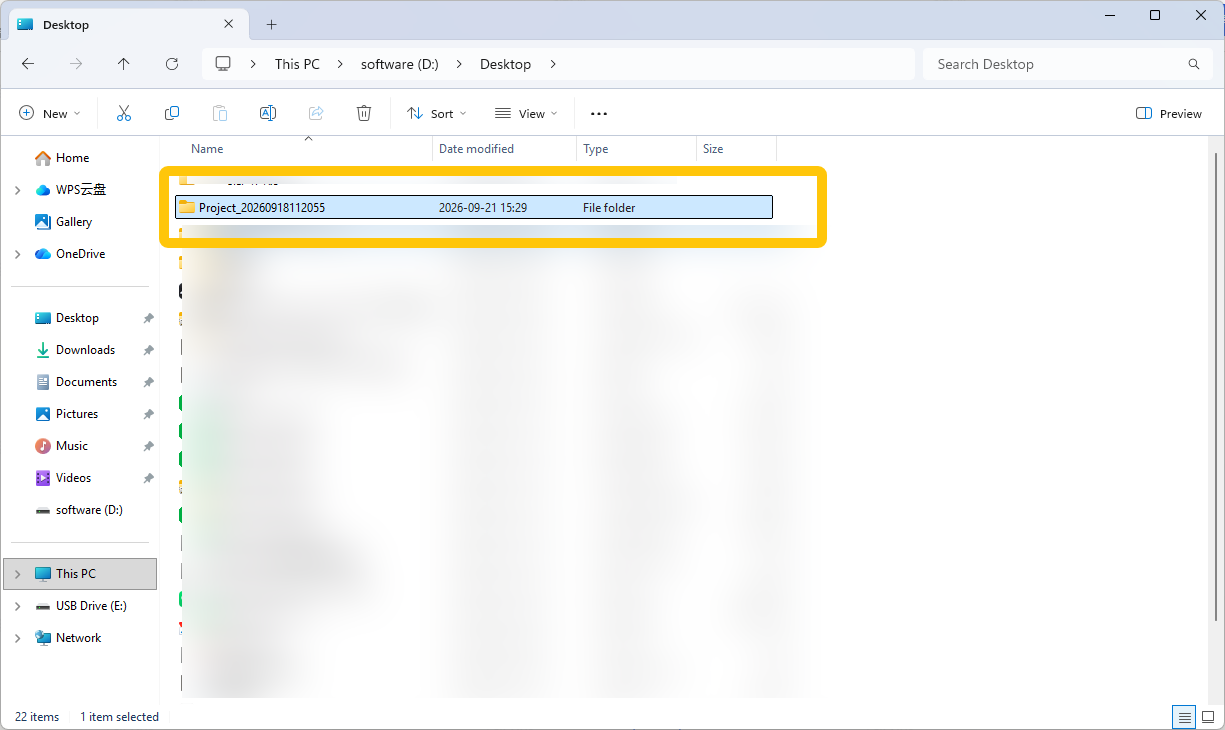Screen dimensions: 1225x730
Task: Toggle the Preview pane button
Action: (x=1169, y=114)
